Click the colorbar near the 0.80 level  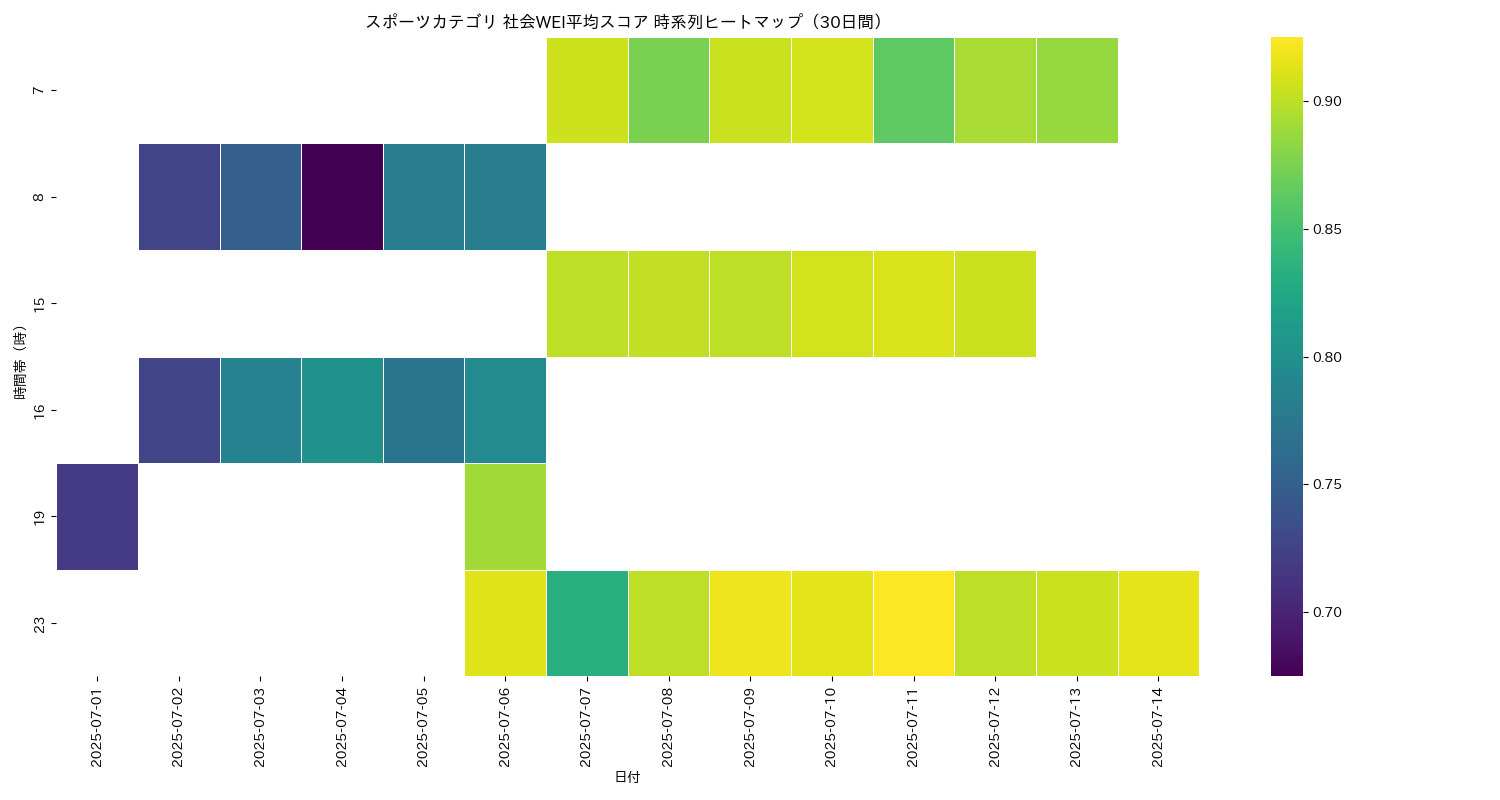[1287, 357]
